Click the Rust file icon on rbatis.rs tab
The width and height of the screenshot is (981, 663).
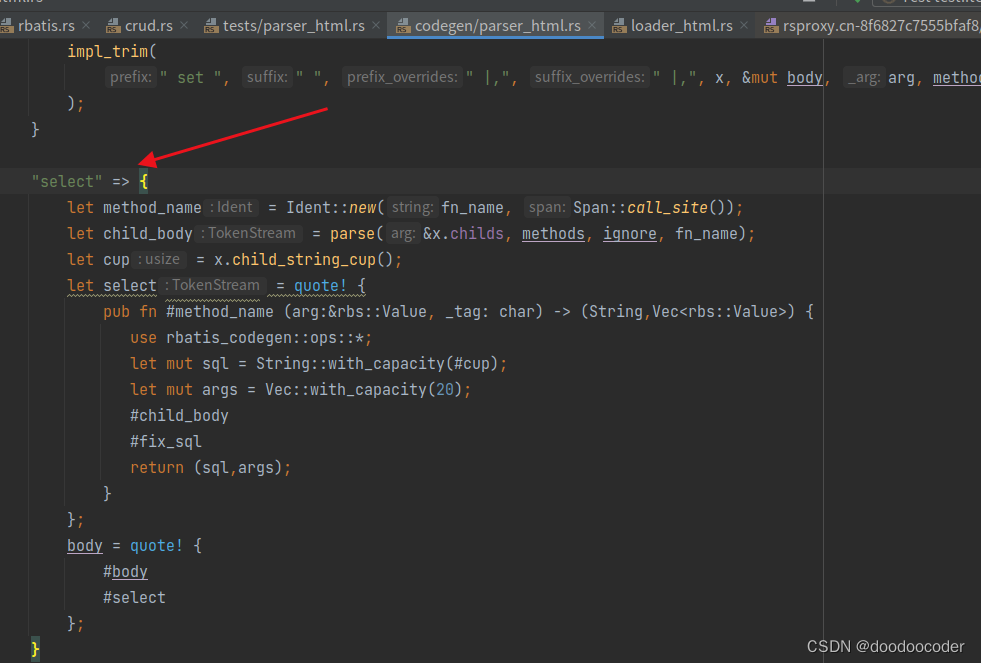tap(8, 26)
